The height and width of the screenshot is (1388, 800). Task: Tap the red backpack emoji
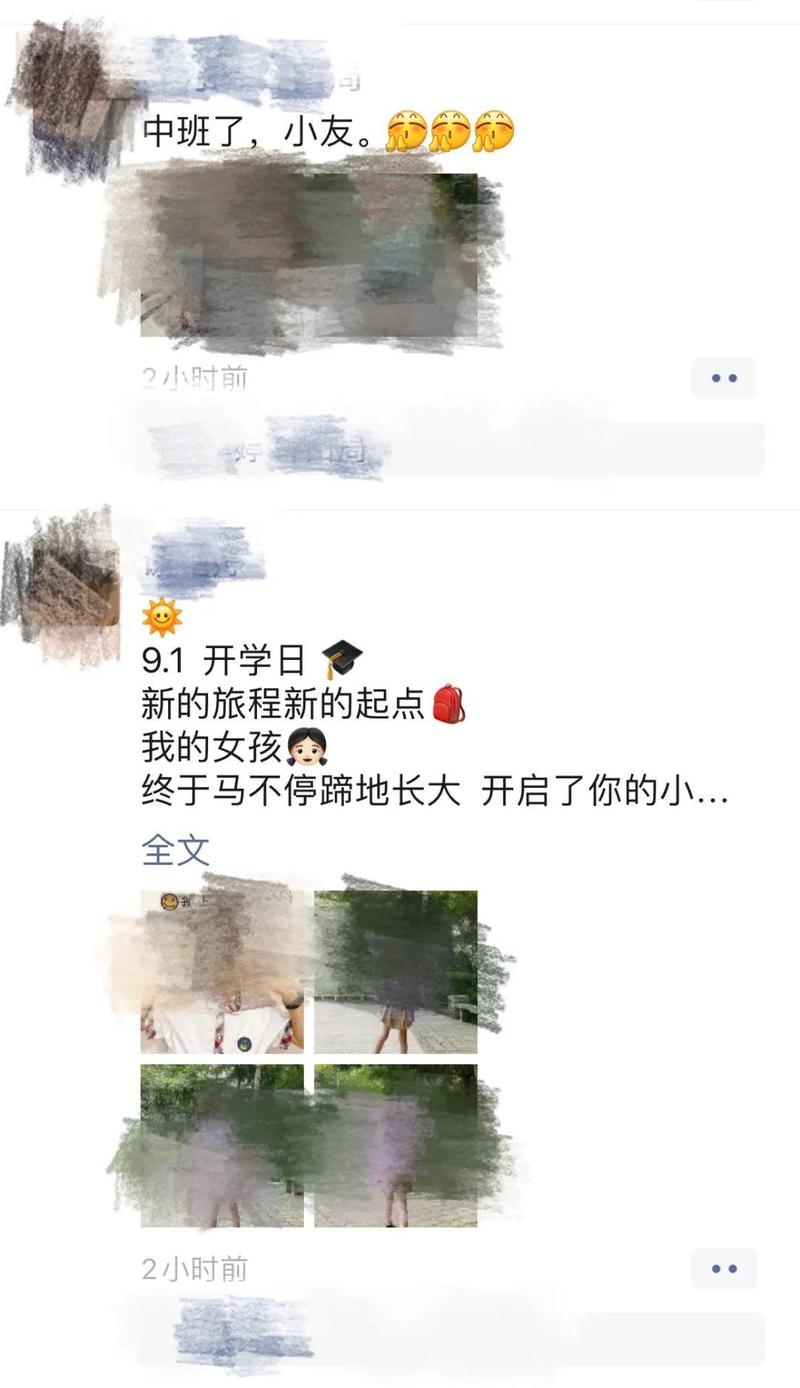[x=448, y=703]
